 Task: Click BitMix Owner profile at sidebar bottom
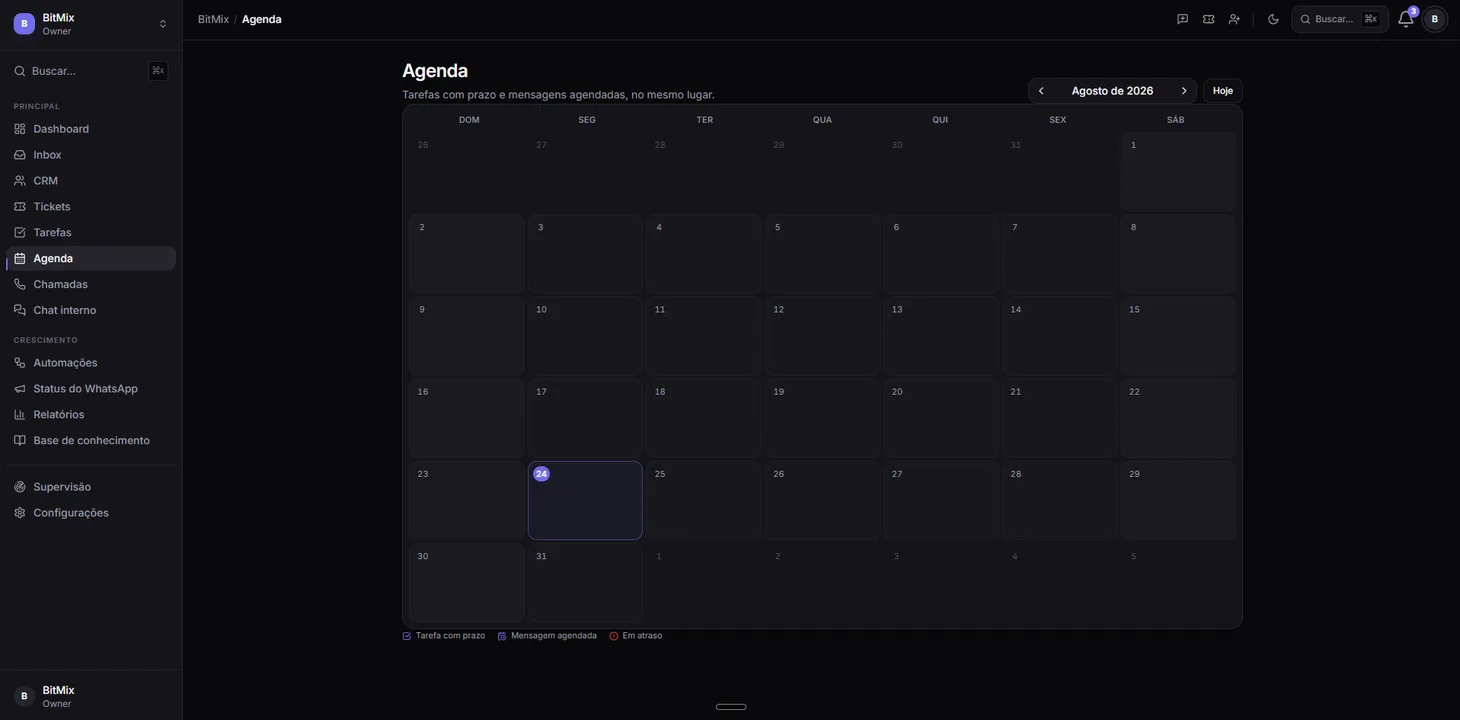click(91, 696)
